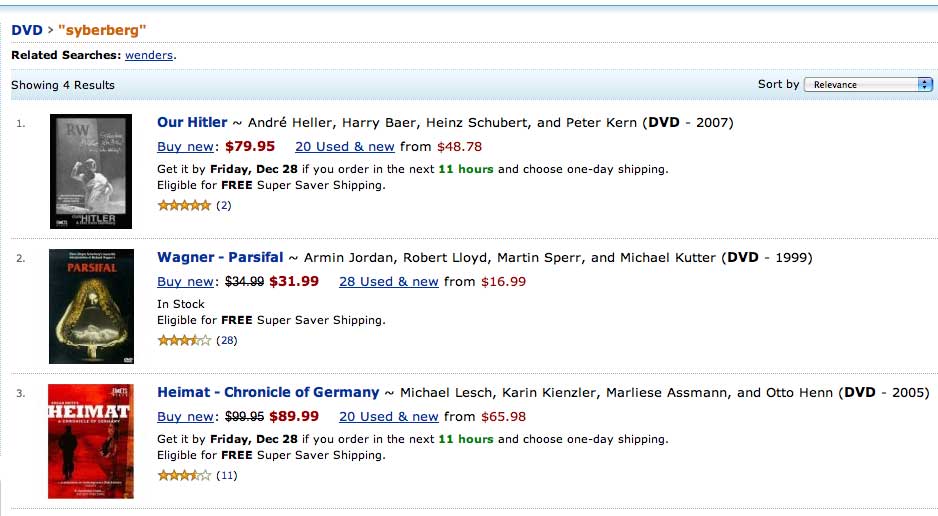Open the Wagner - Parsifal title link
The image size is (938, 516).
tap(220, 258)
